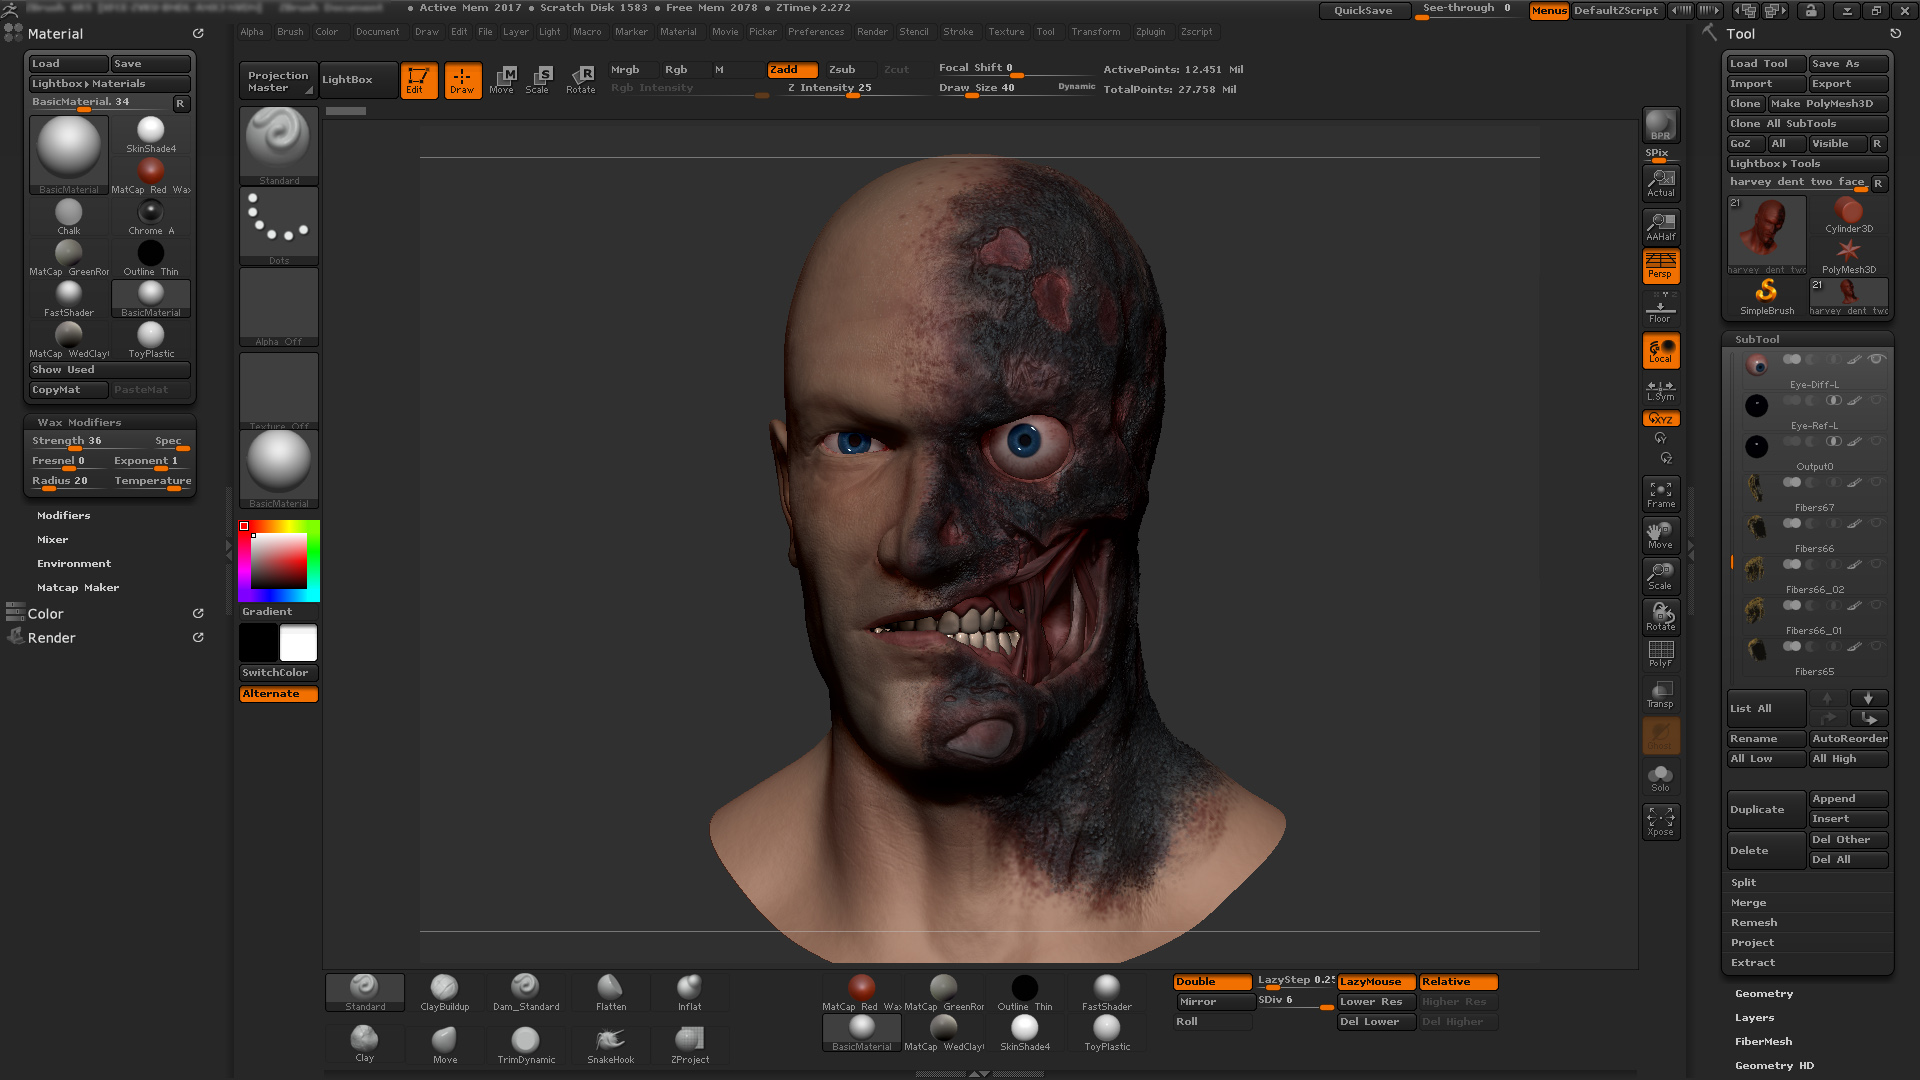Open the Stroke menu
Screen dimensions: 1920x1080
958,32
